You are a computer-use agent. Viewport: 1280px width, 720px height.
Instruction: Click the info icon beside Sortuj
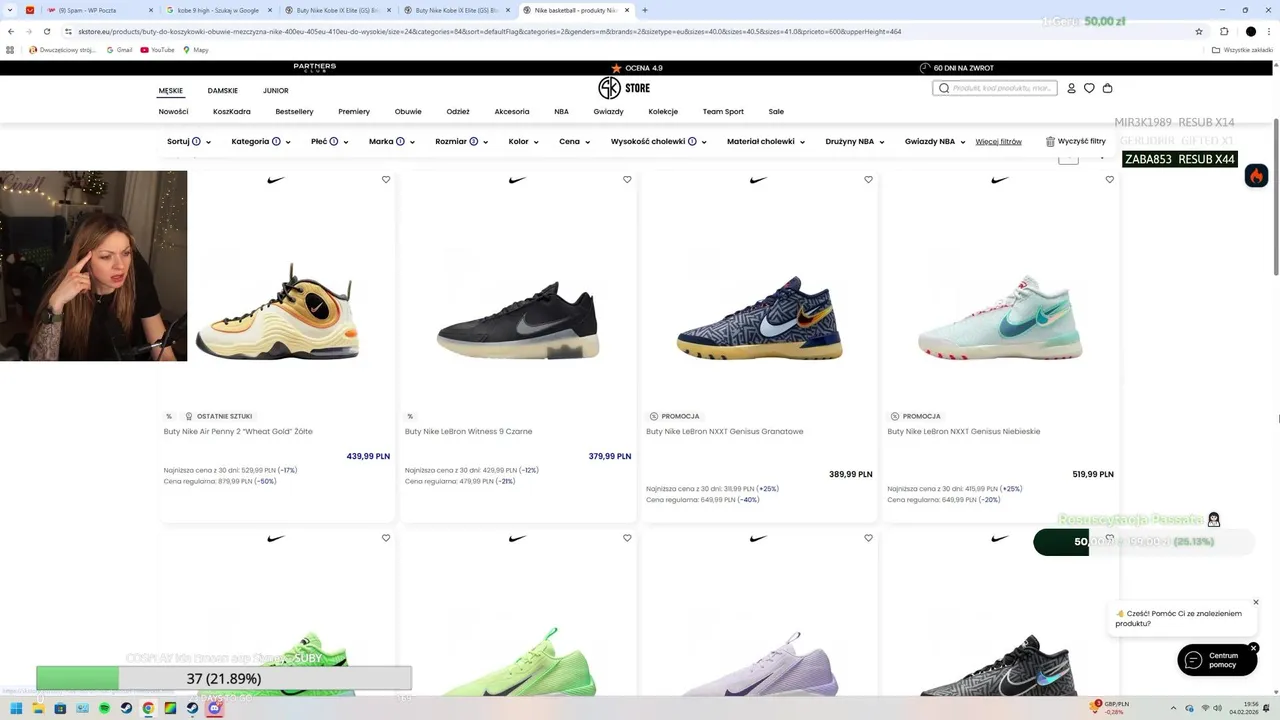click(196, 142)
